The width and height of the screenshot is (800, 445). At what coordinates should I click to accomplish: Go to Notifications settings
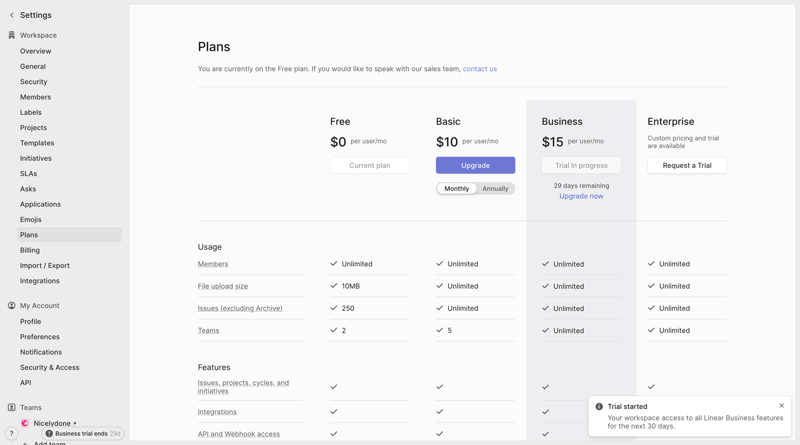(41, 352)
